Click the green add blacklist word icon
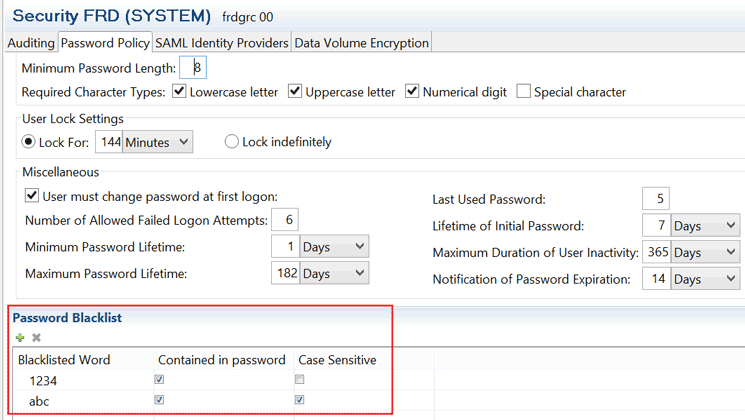This screenshot has height=420, width=745. pyautogui.click(x=21, y=338)
